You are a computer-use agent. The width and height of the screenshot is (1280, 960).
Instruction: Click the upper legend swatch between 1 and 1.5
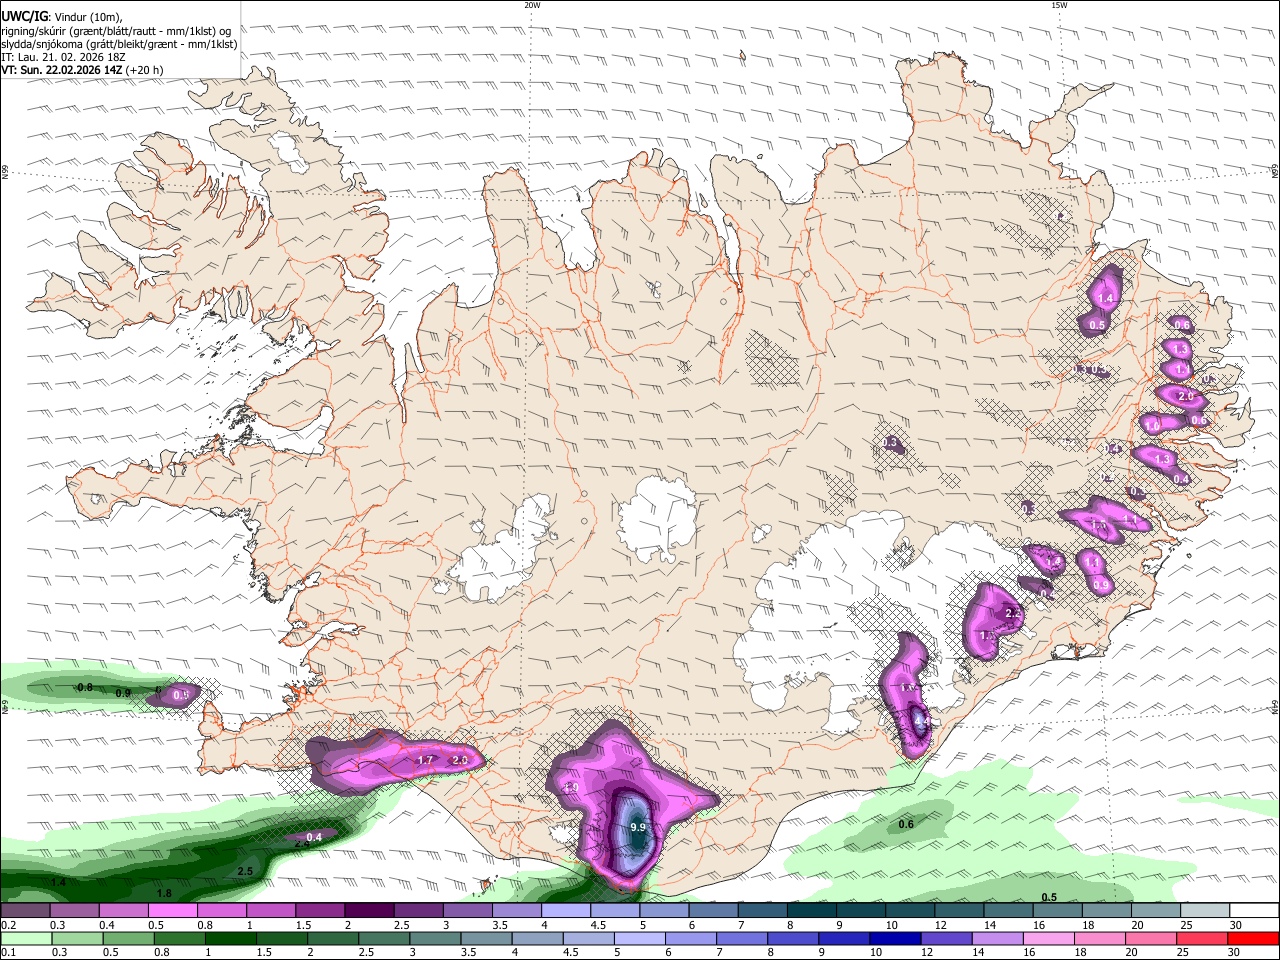[270, 911]
